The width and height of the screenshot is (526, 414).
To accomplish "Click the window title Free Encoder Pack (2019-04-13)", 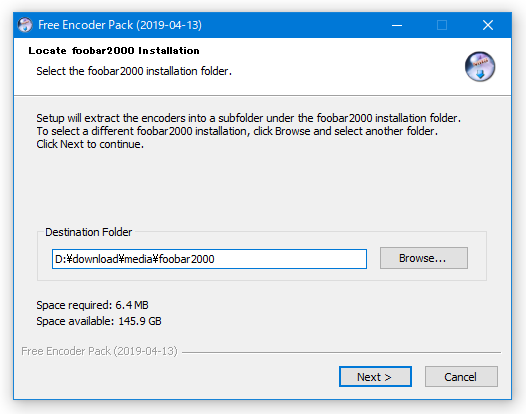I will pos(120,25).
